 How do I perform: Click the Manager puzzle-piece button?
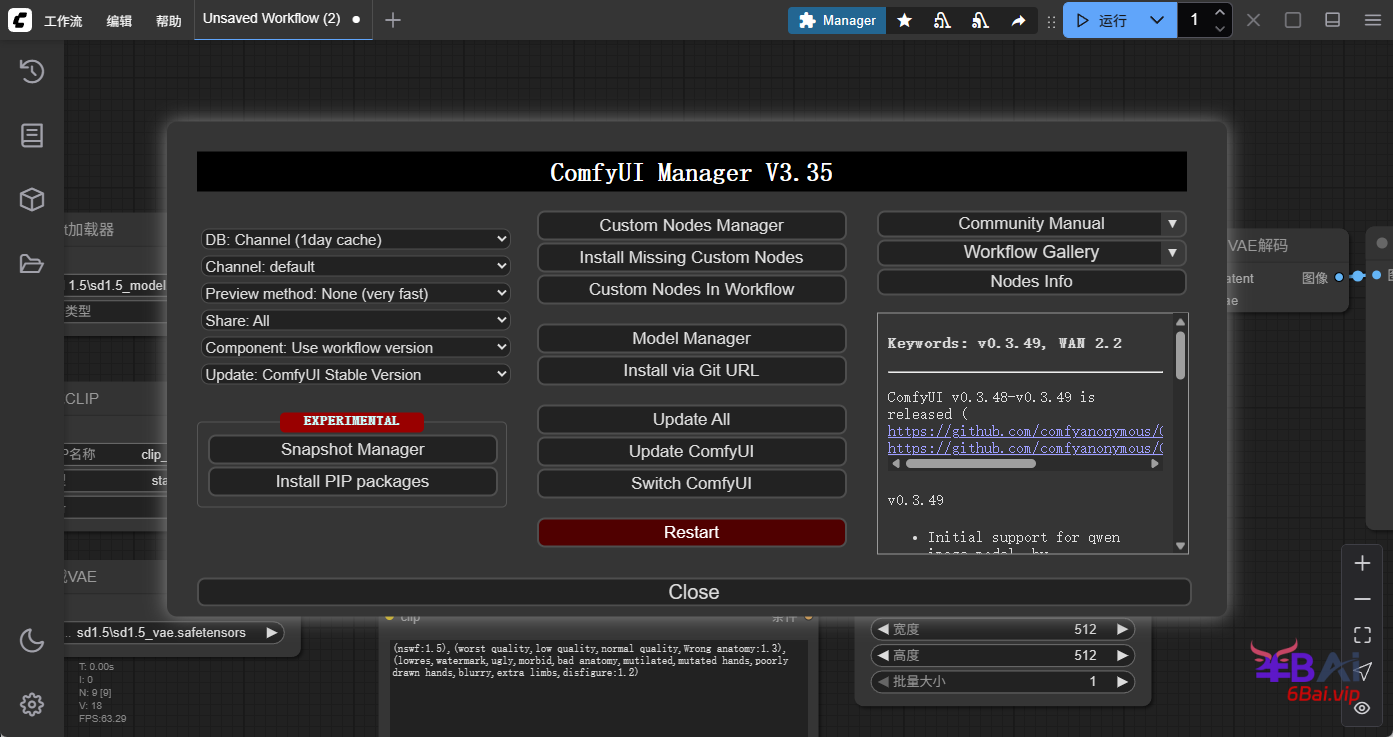pos(837,20)
